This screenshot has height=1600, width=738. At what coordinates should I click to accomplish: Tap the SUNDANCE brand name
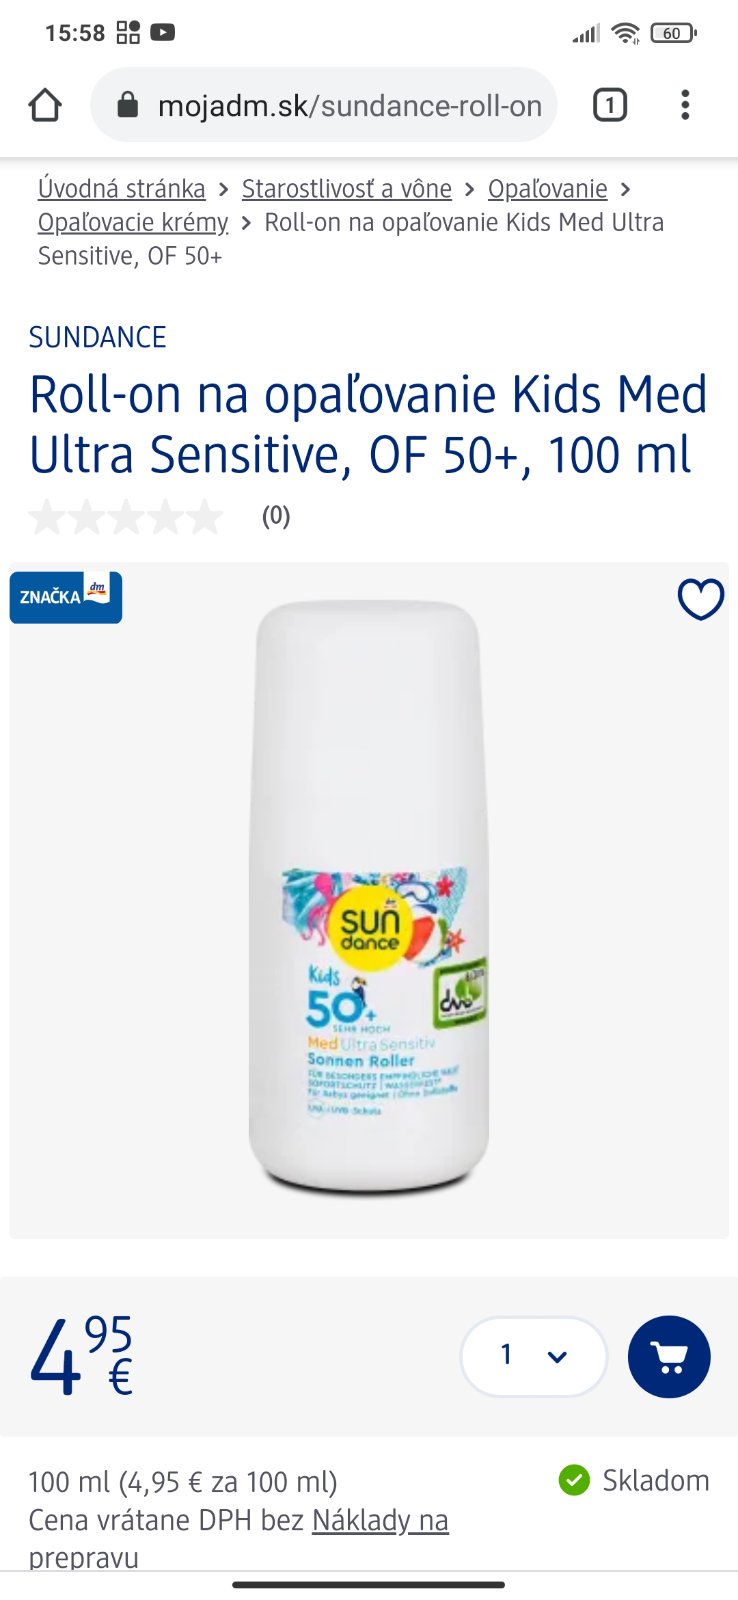point(98,337)
